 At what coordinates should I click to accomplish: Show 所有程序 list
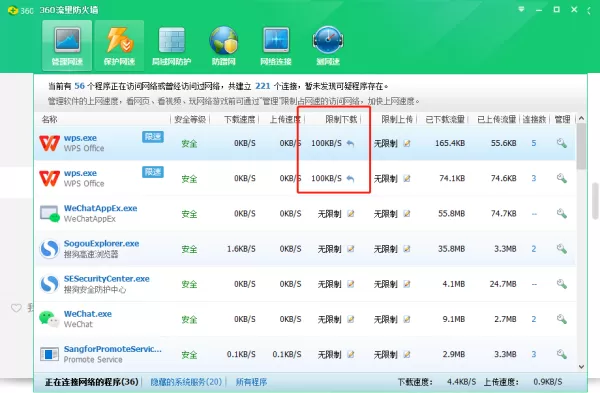tap(251, 382)
